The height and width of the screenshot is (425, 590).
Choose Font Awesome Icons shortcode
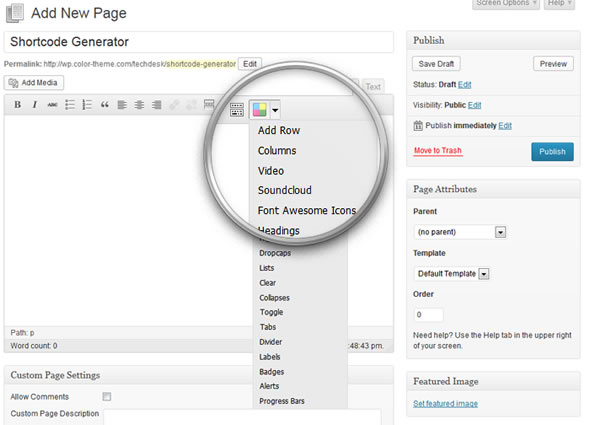click(307, 210)
